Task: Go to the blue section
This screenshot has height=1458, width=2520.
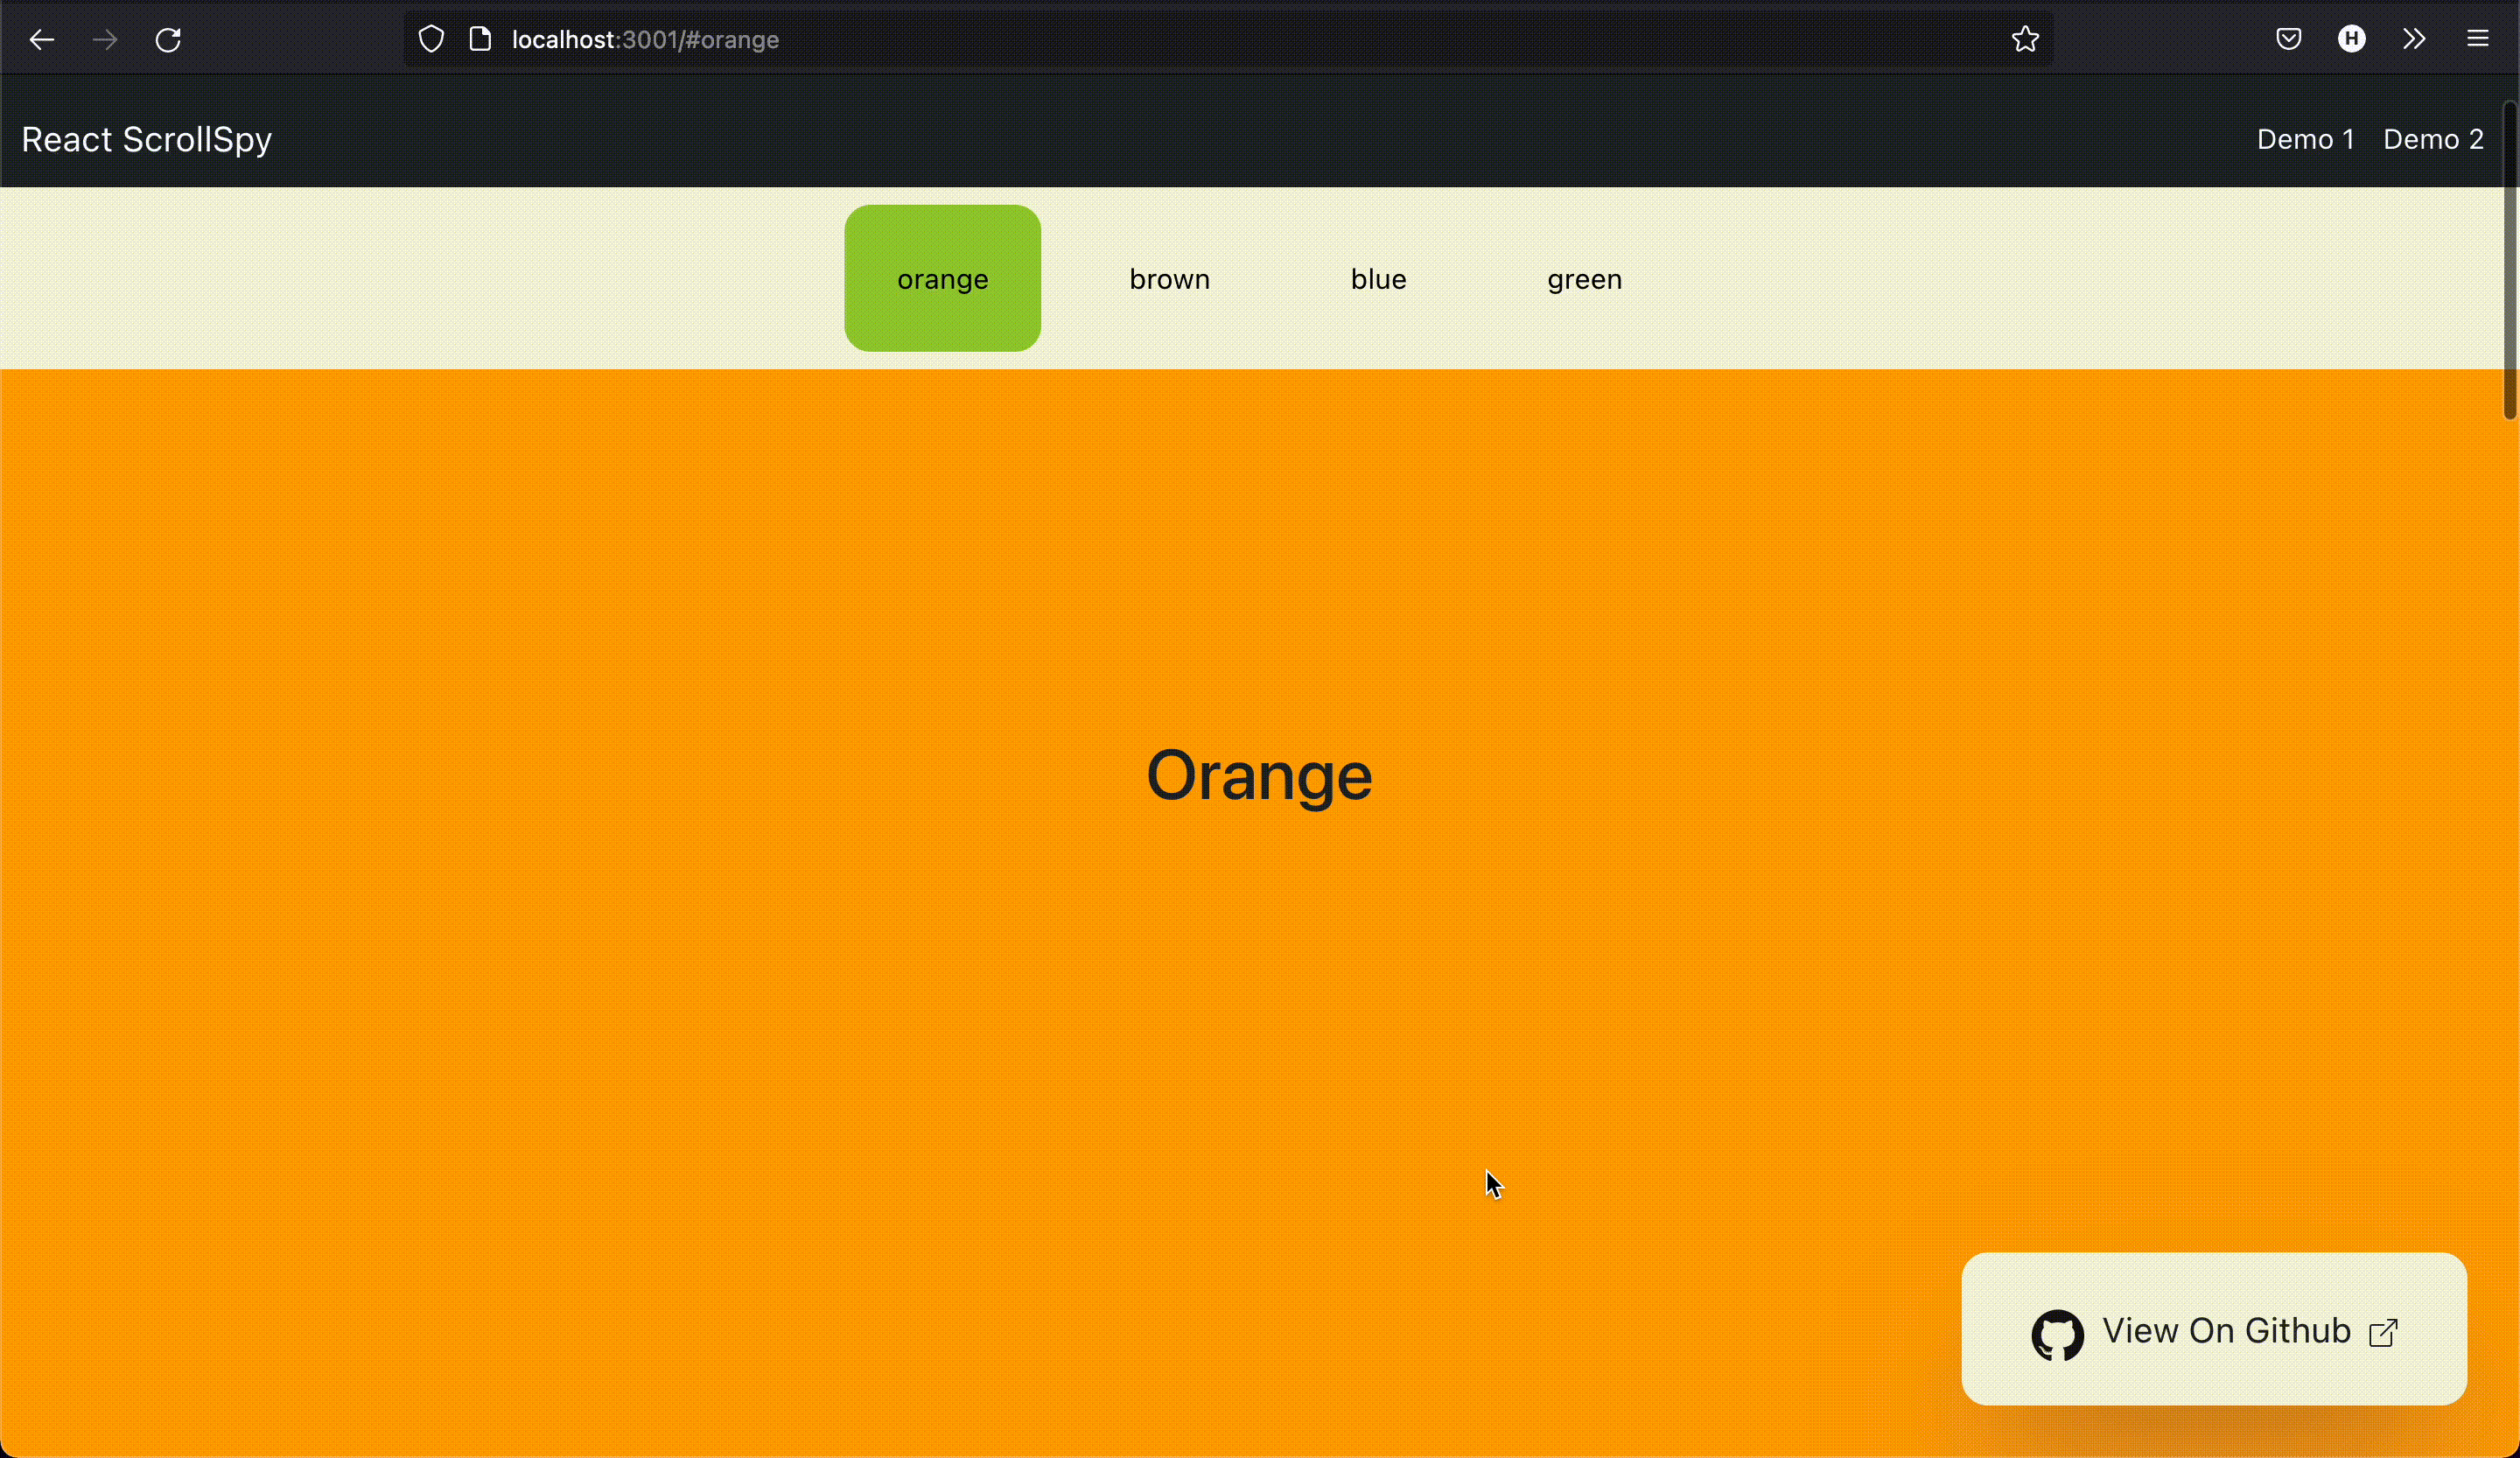Action: [1378, 279]
